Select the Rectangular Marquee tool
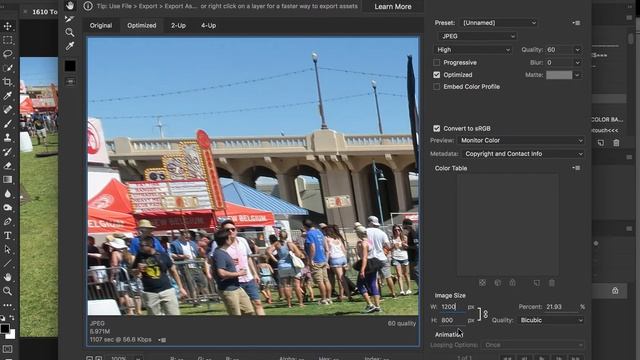This screenshot has width=640, height=360. tap(7, 40)
